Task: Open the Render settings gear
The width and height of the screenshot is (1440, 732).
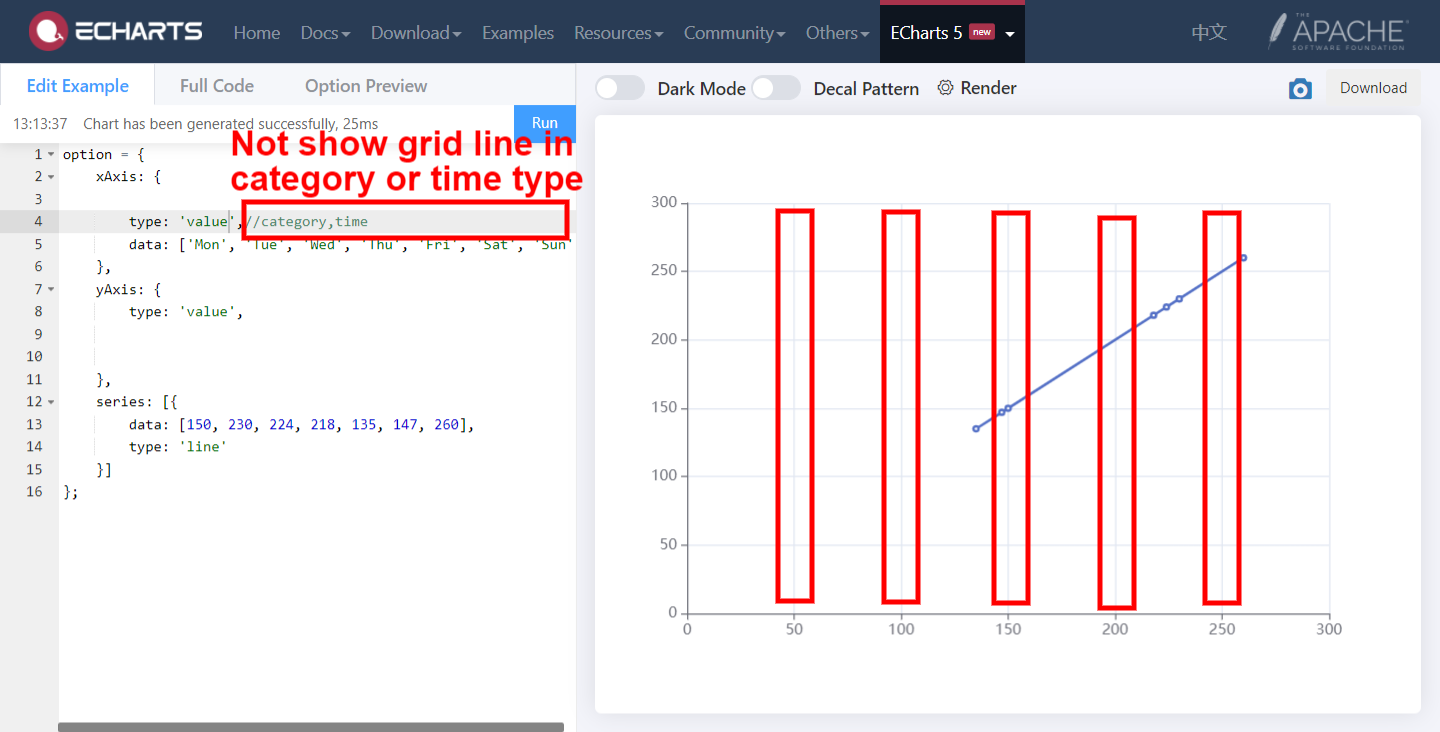Action: tap(945, 88)
